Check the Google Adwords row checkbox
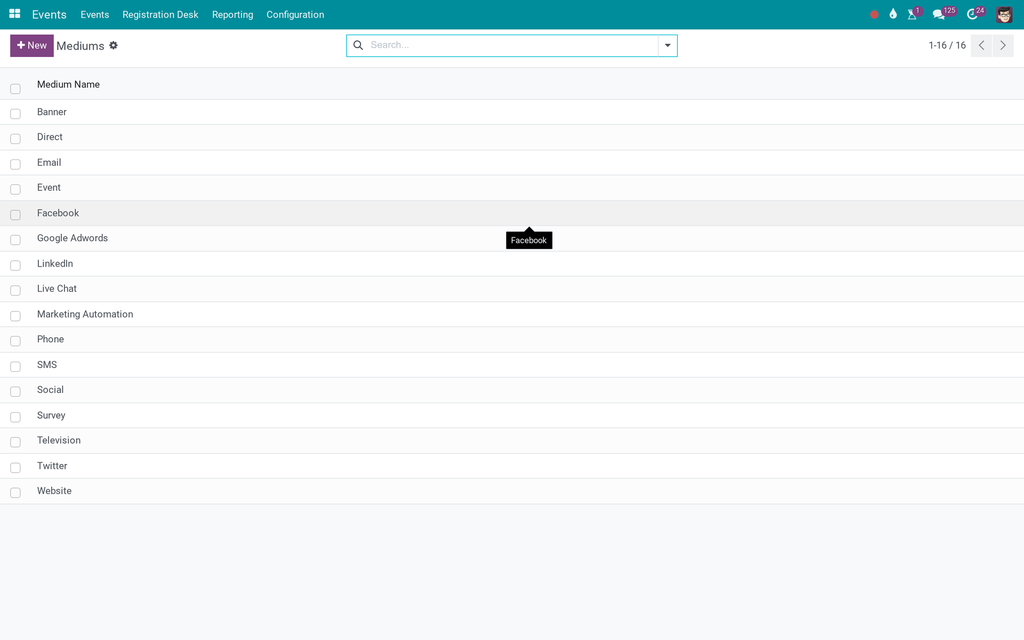Image resolution: width=1024 pixels, height=640 pixels. tap(16, 240)
